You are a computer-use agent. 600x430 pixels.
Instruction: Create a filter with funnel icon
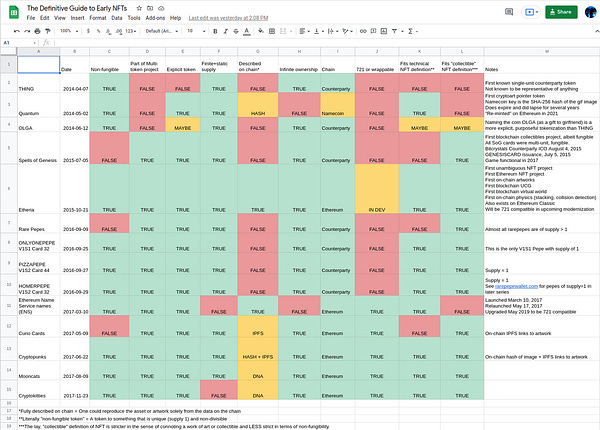[x=395, y=31]
